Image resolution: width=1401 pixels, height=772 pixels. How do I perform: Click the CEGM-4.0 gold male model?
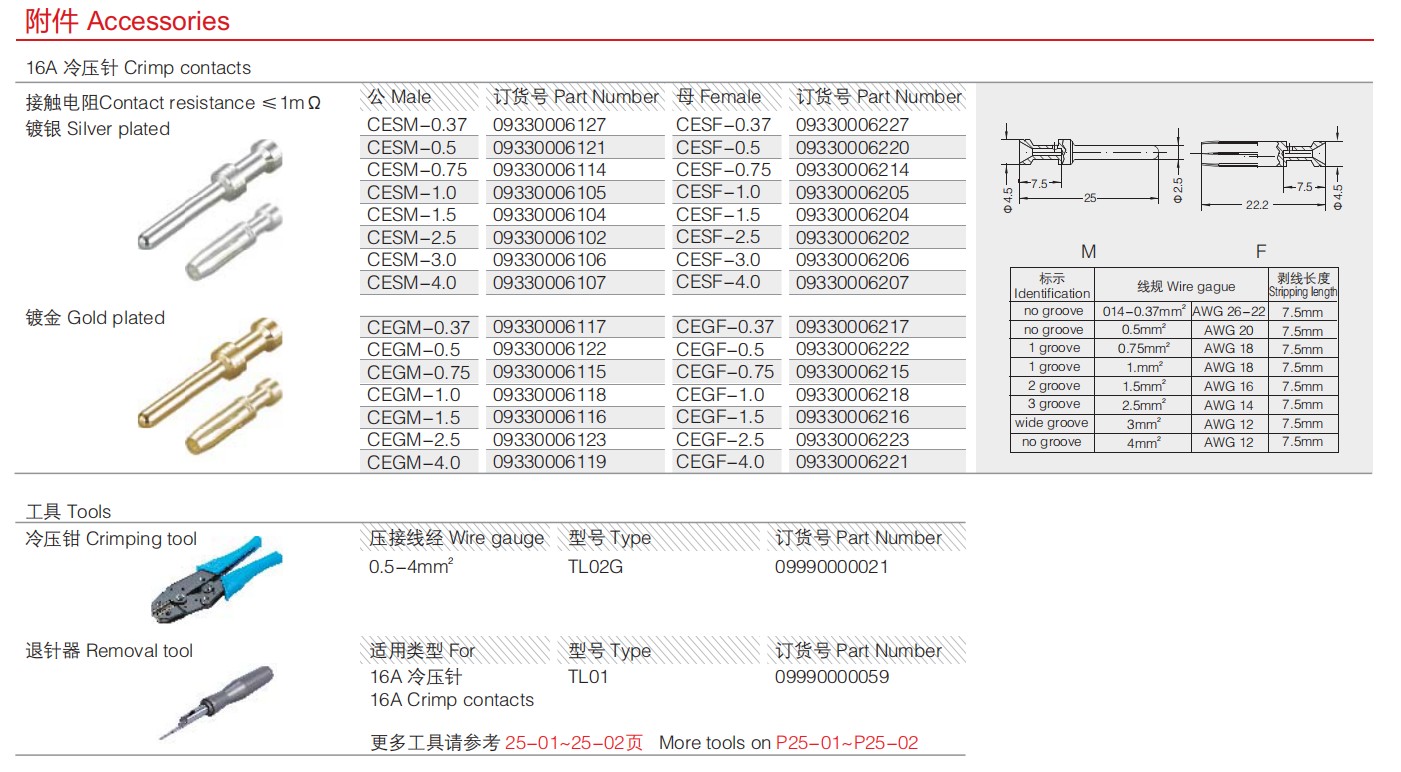[413, 462]
